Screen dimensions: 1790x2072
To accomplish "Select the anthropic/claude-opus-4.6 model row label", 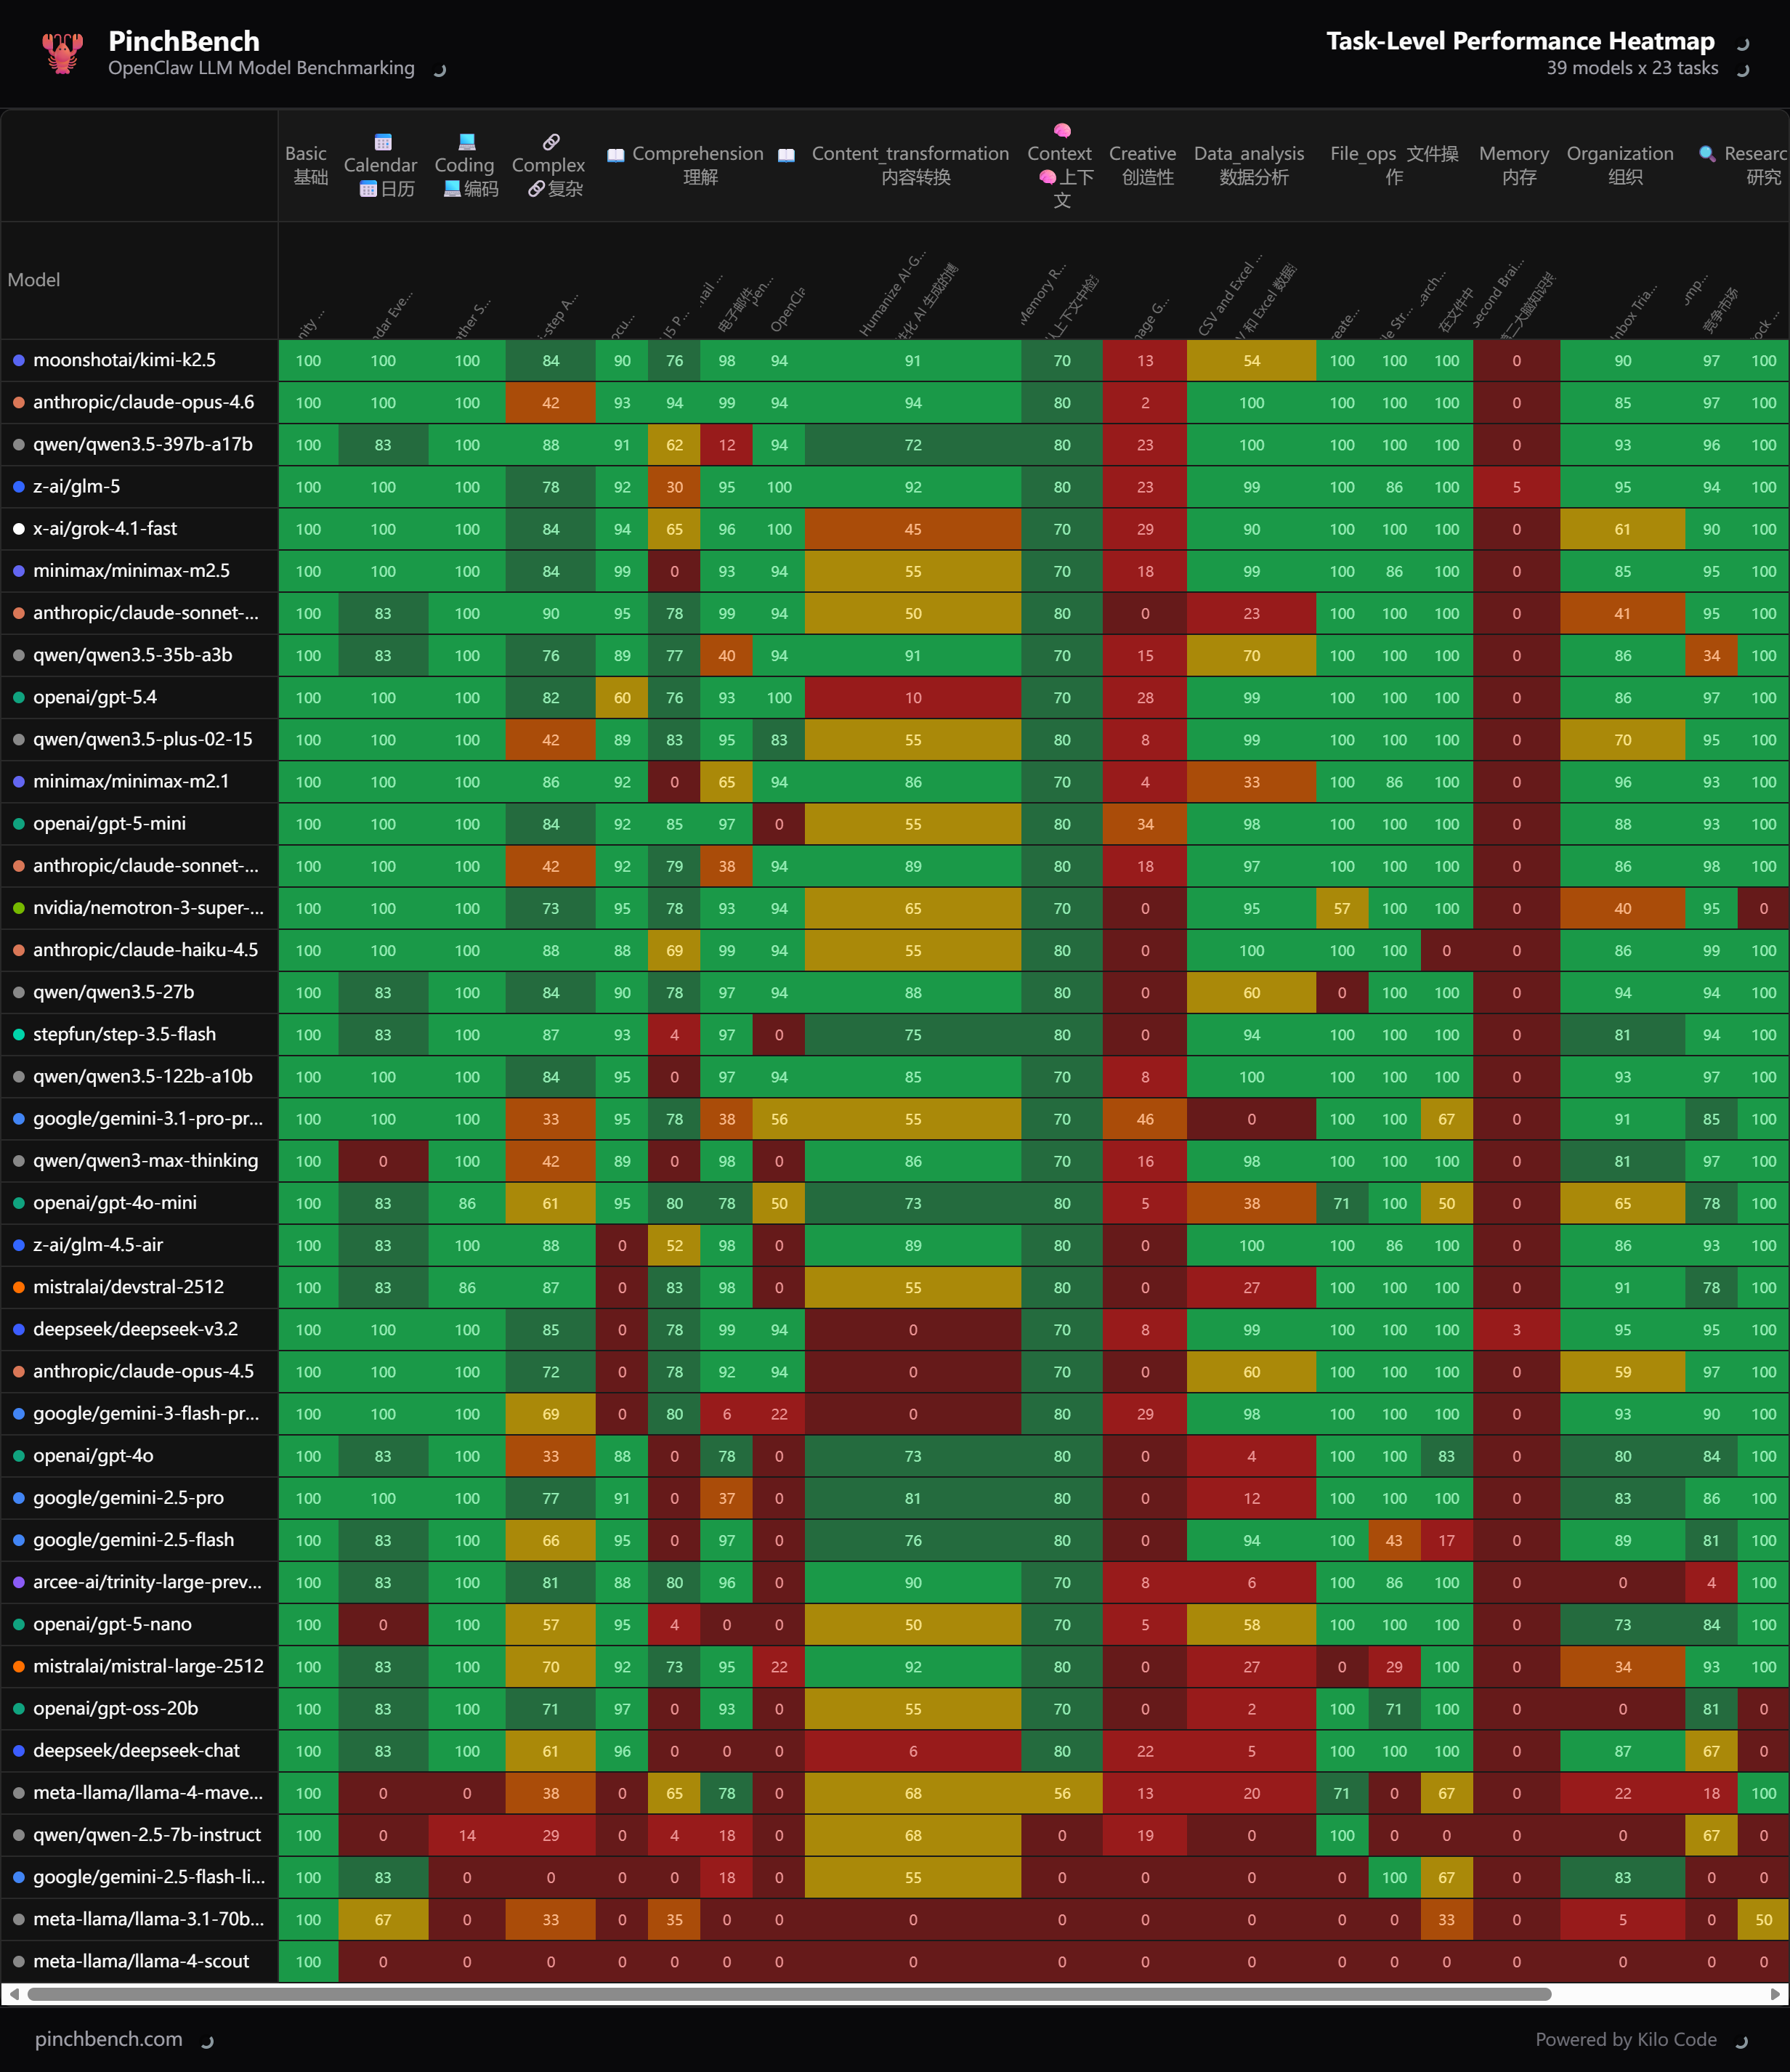I will 143,402.
